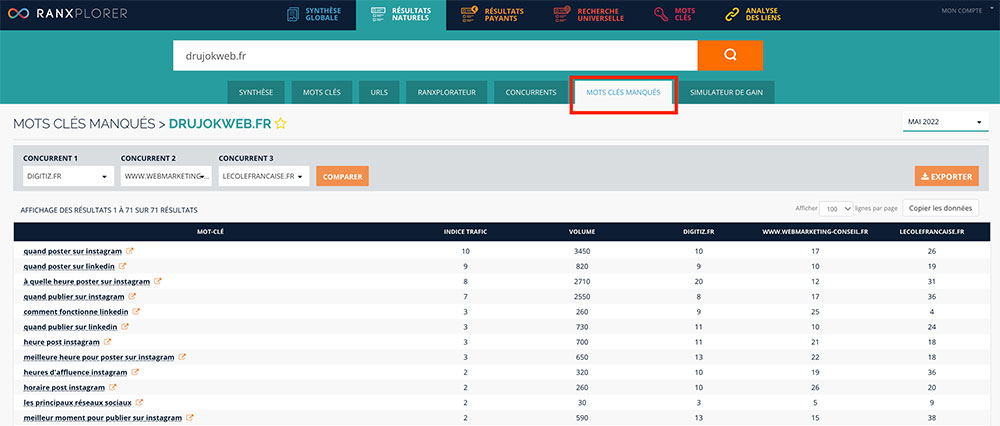The height and width of the screenshot is (426, 1000).
Task: Open the Analyse des Liens section
Action: [x=753, y=14]
